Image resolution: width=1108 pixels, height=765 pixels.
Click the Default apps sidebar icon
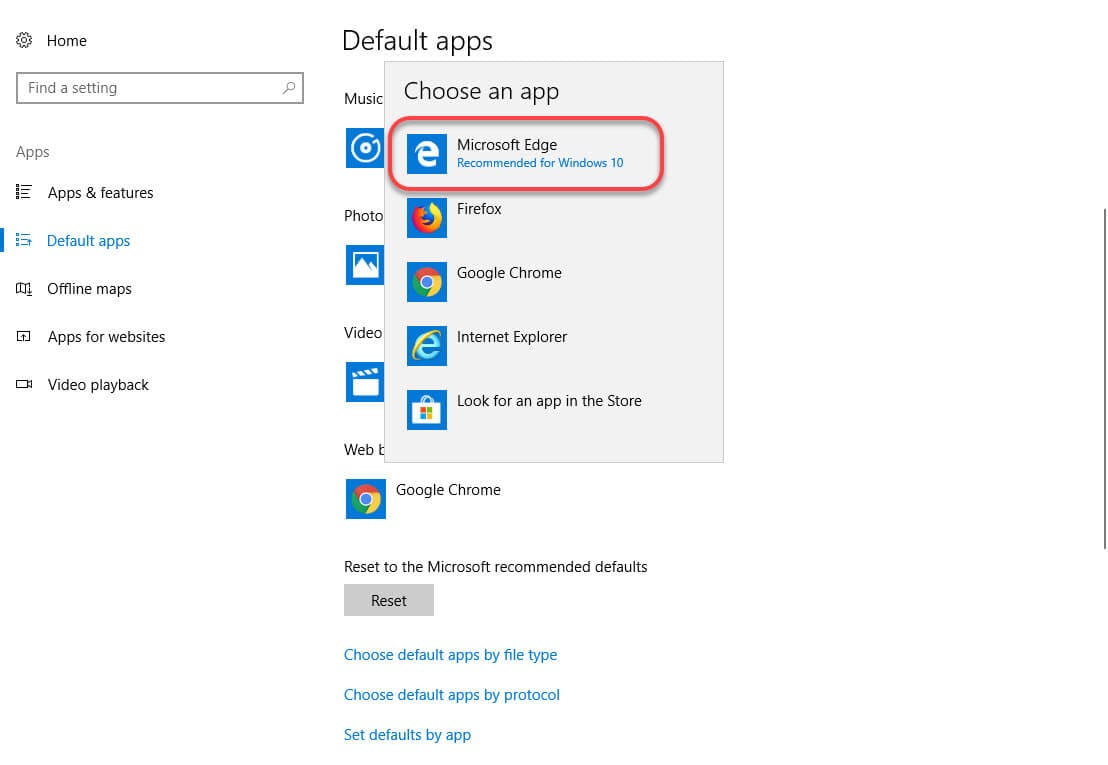point(23,240)
